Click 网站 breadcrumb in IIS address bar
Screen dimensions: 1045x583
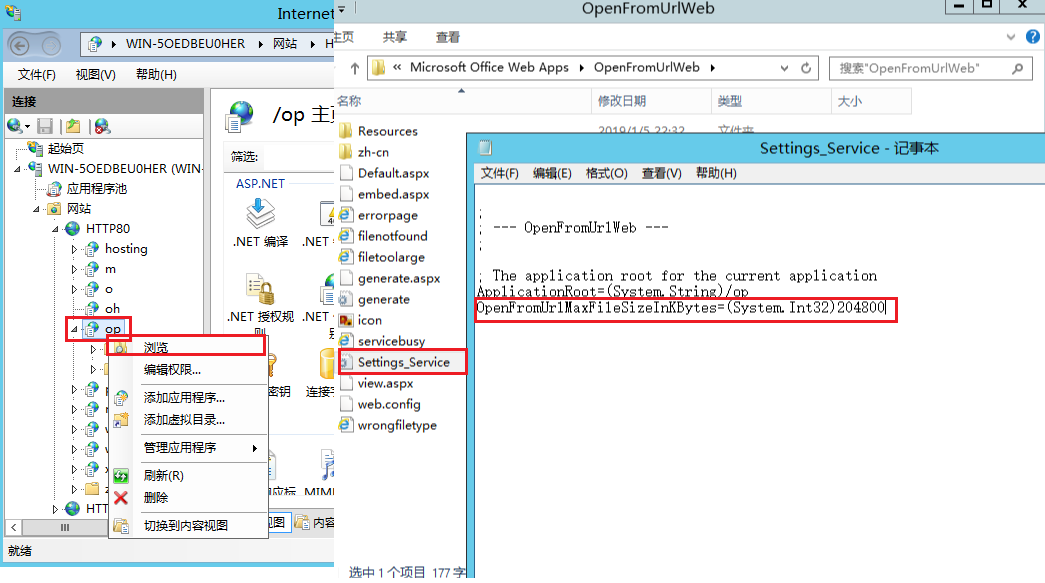click(285, 44)
